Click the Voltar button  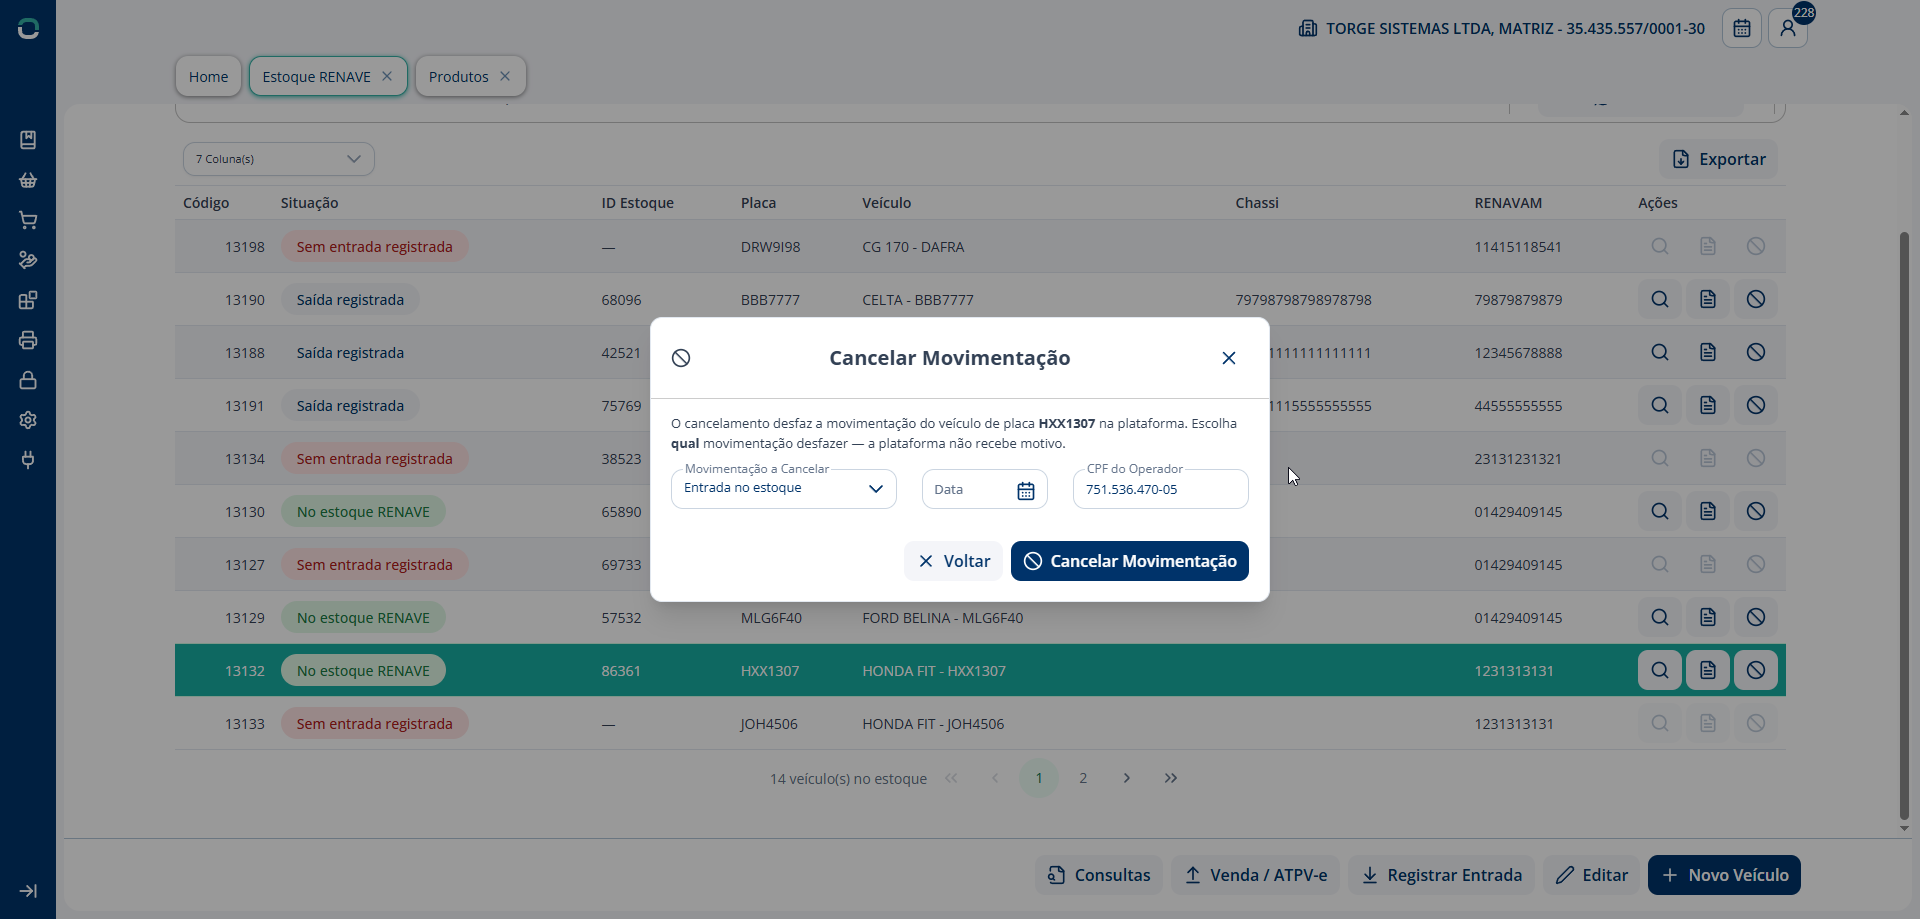coord(954,561)
